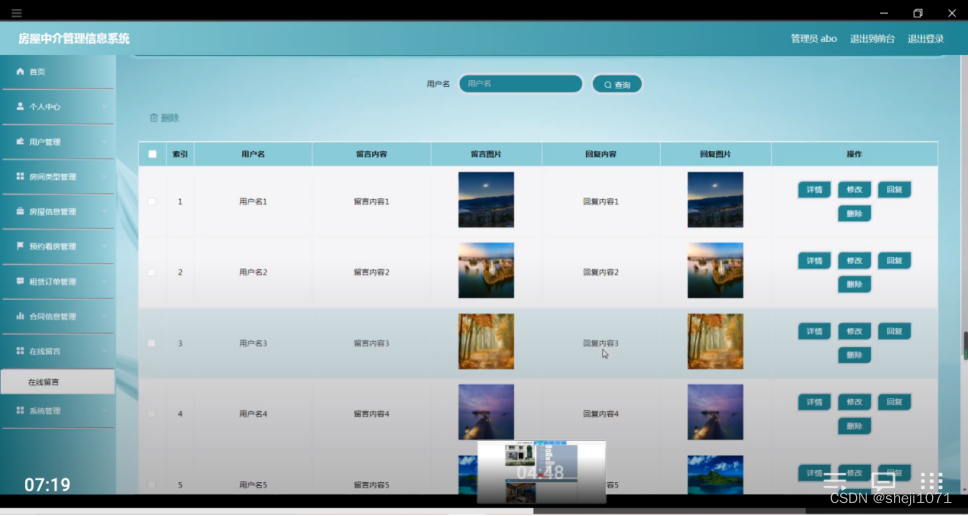Open the 回复图片 thumbnail for 用户名2

716,270
